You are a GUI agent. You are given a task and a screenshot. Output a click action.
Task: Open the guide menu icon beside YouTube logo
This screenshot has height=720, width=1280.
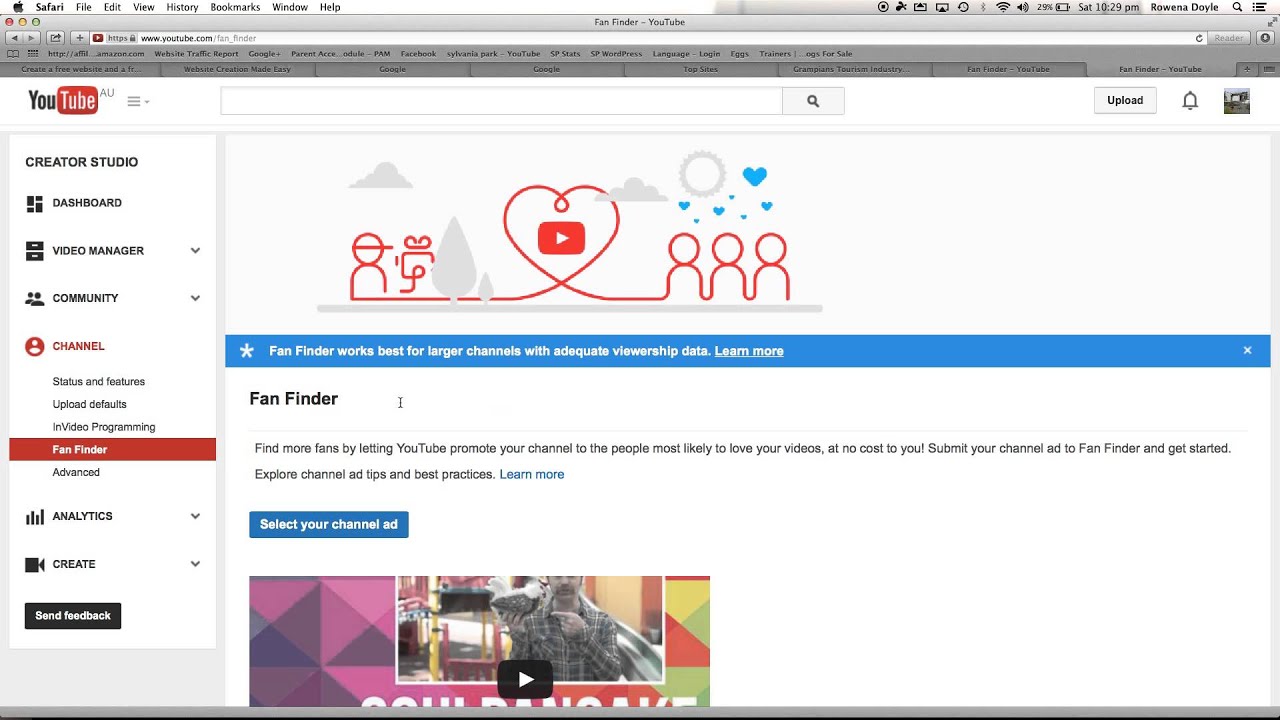[138, 101]
